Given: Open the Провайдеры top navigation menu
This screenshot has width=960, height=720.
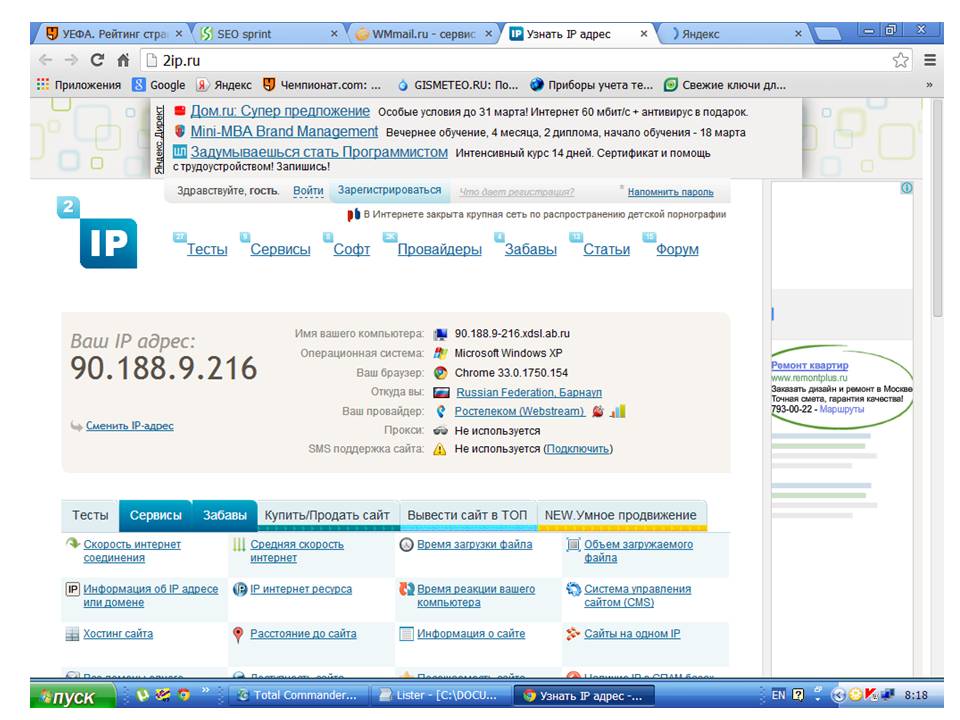Looking at the screenshot, I should [440, 249].
